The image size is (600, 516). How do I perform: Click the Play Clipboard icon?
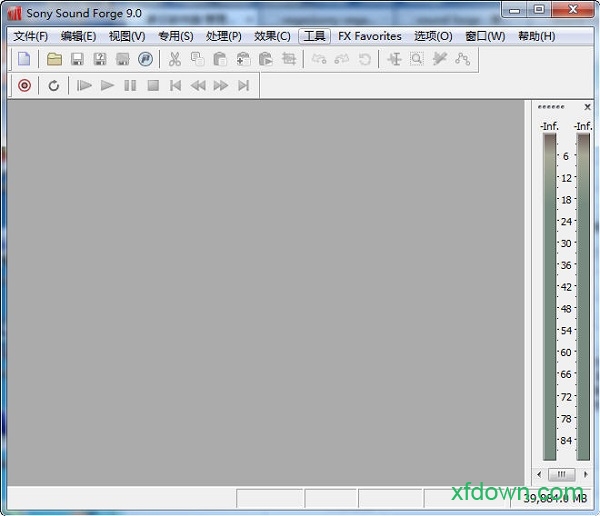[266, 59]
